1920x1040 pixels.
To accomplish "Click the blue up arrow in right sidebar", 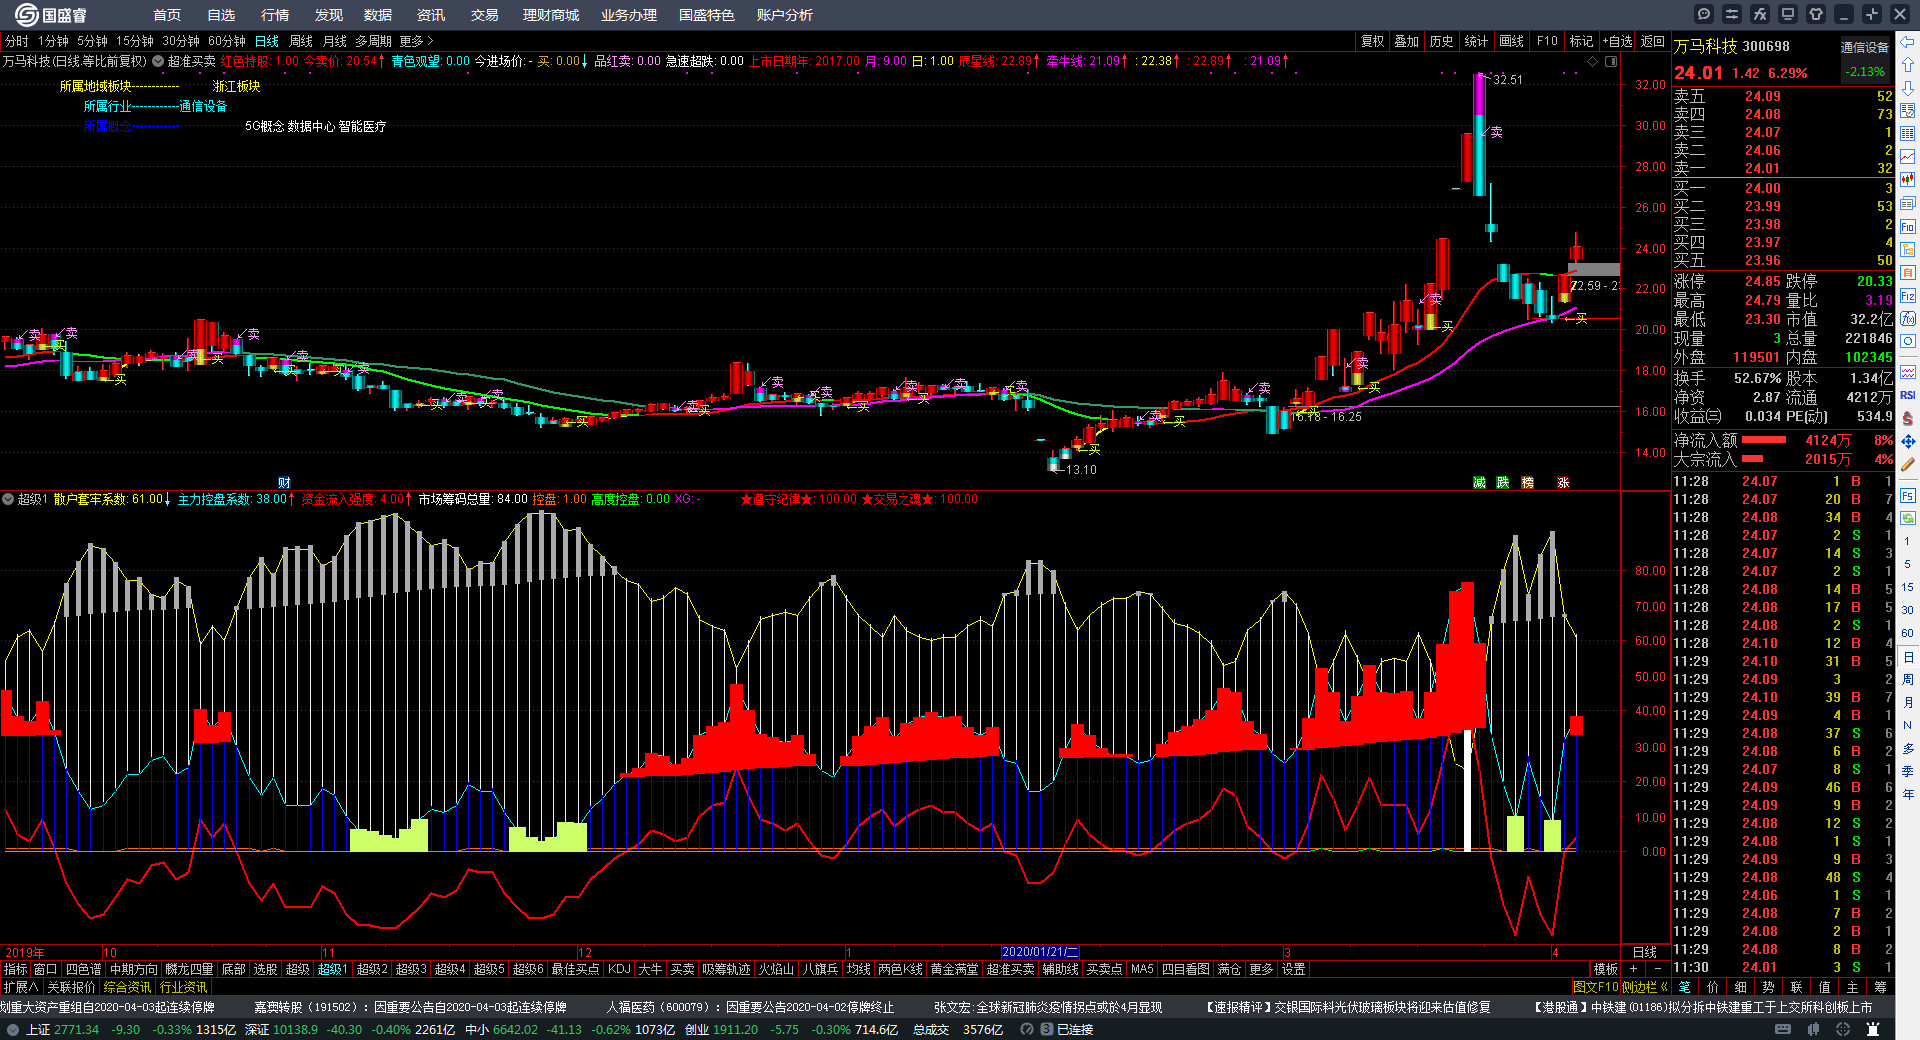I will click(1908, 65).
